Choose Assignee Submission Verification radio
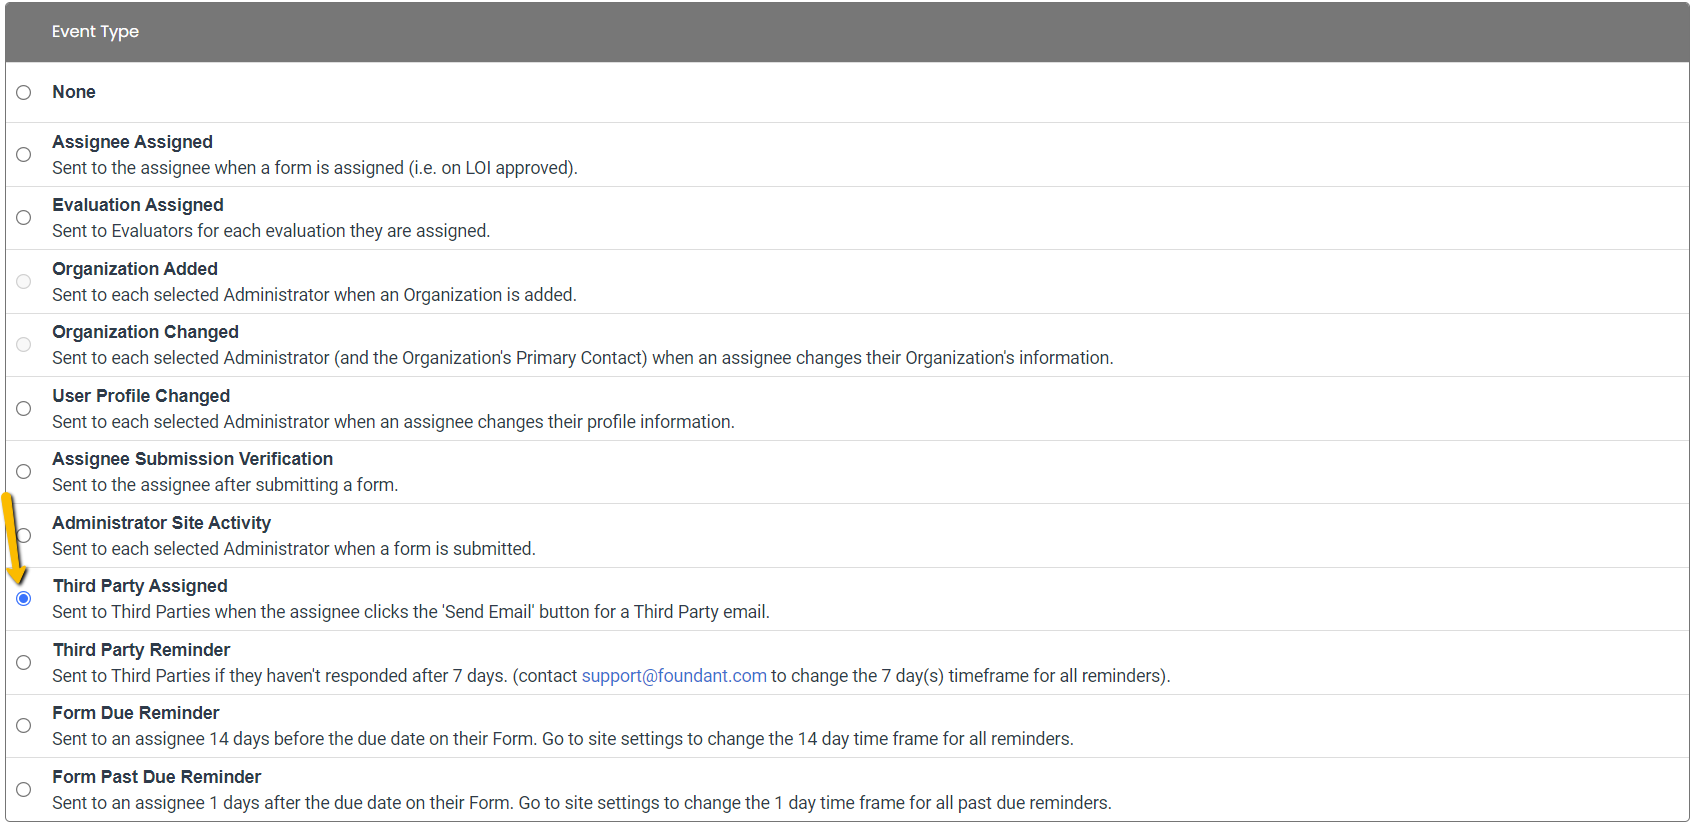This screenshot has height=838, width=1697. (24, 472)
